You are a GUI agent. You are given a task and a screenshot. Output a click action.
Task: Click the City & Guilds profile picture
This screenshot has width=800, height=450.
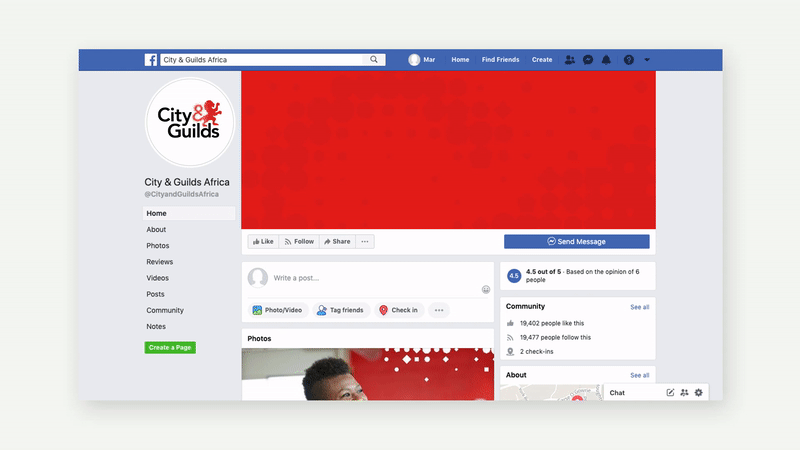(x=190, y=122)
